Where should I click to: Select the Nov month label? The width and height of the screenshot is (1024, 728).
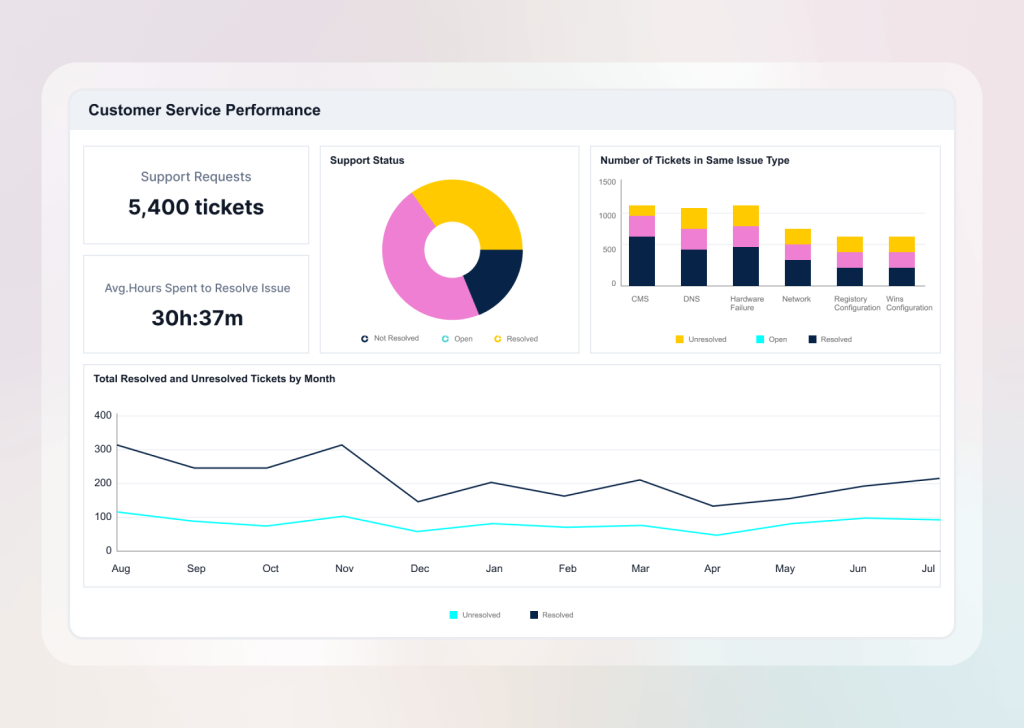[x=344, y=569]
